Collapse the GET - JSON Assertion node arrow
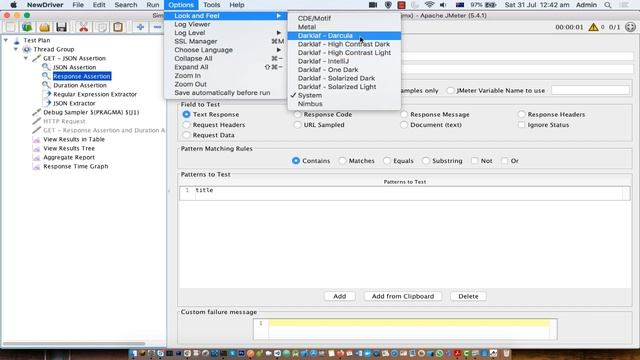 point(26,58)
